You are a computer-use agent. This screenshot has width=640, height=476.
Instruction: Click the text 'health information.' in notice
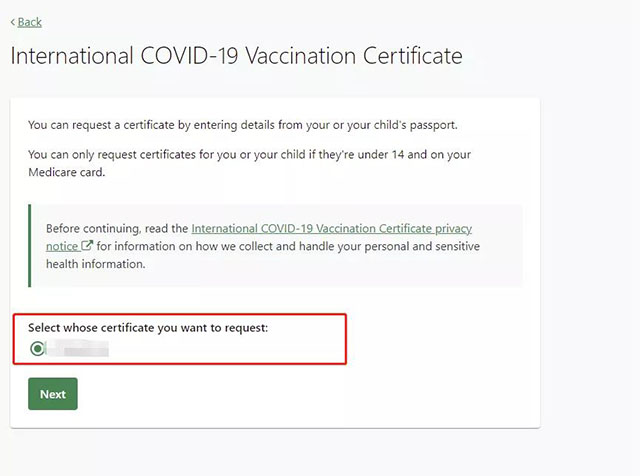[96, 264]
